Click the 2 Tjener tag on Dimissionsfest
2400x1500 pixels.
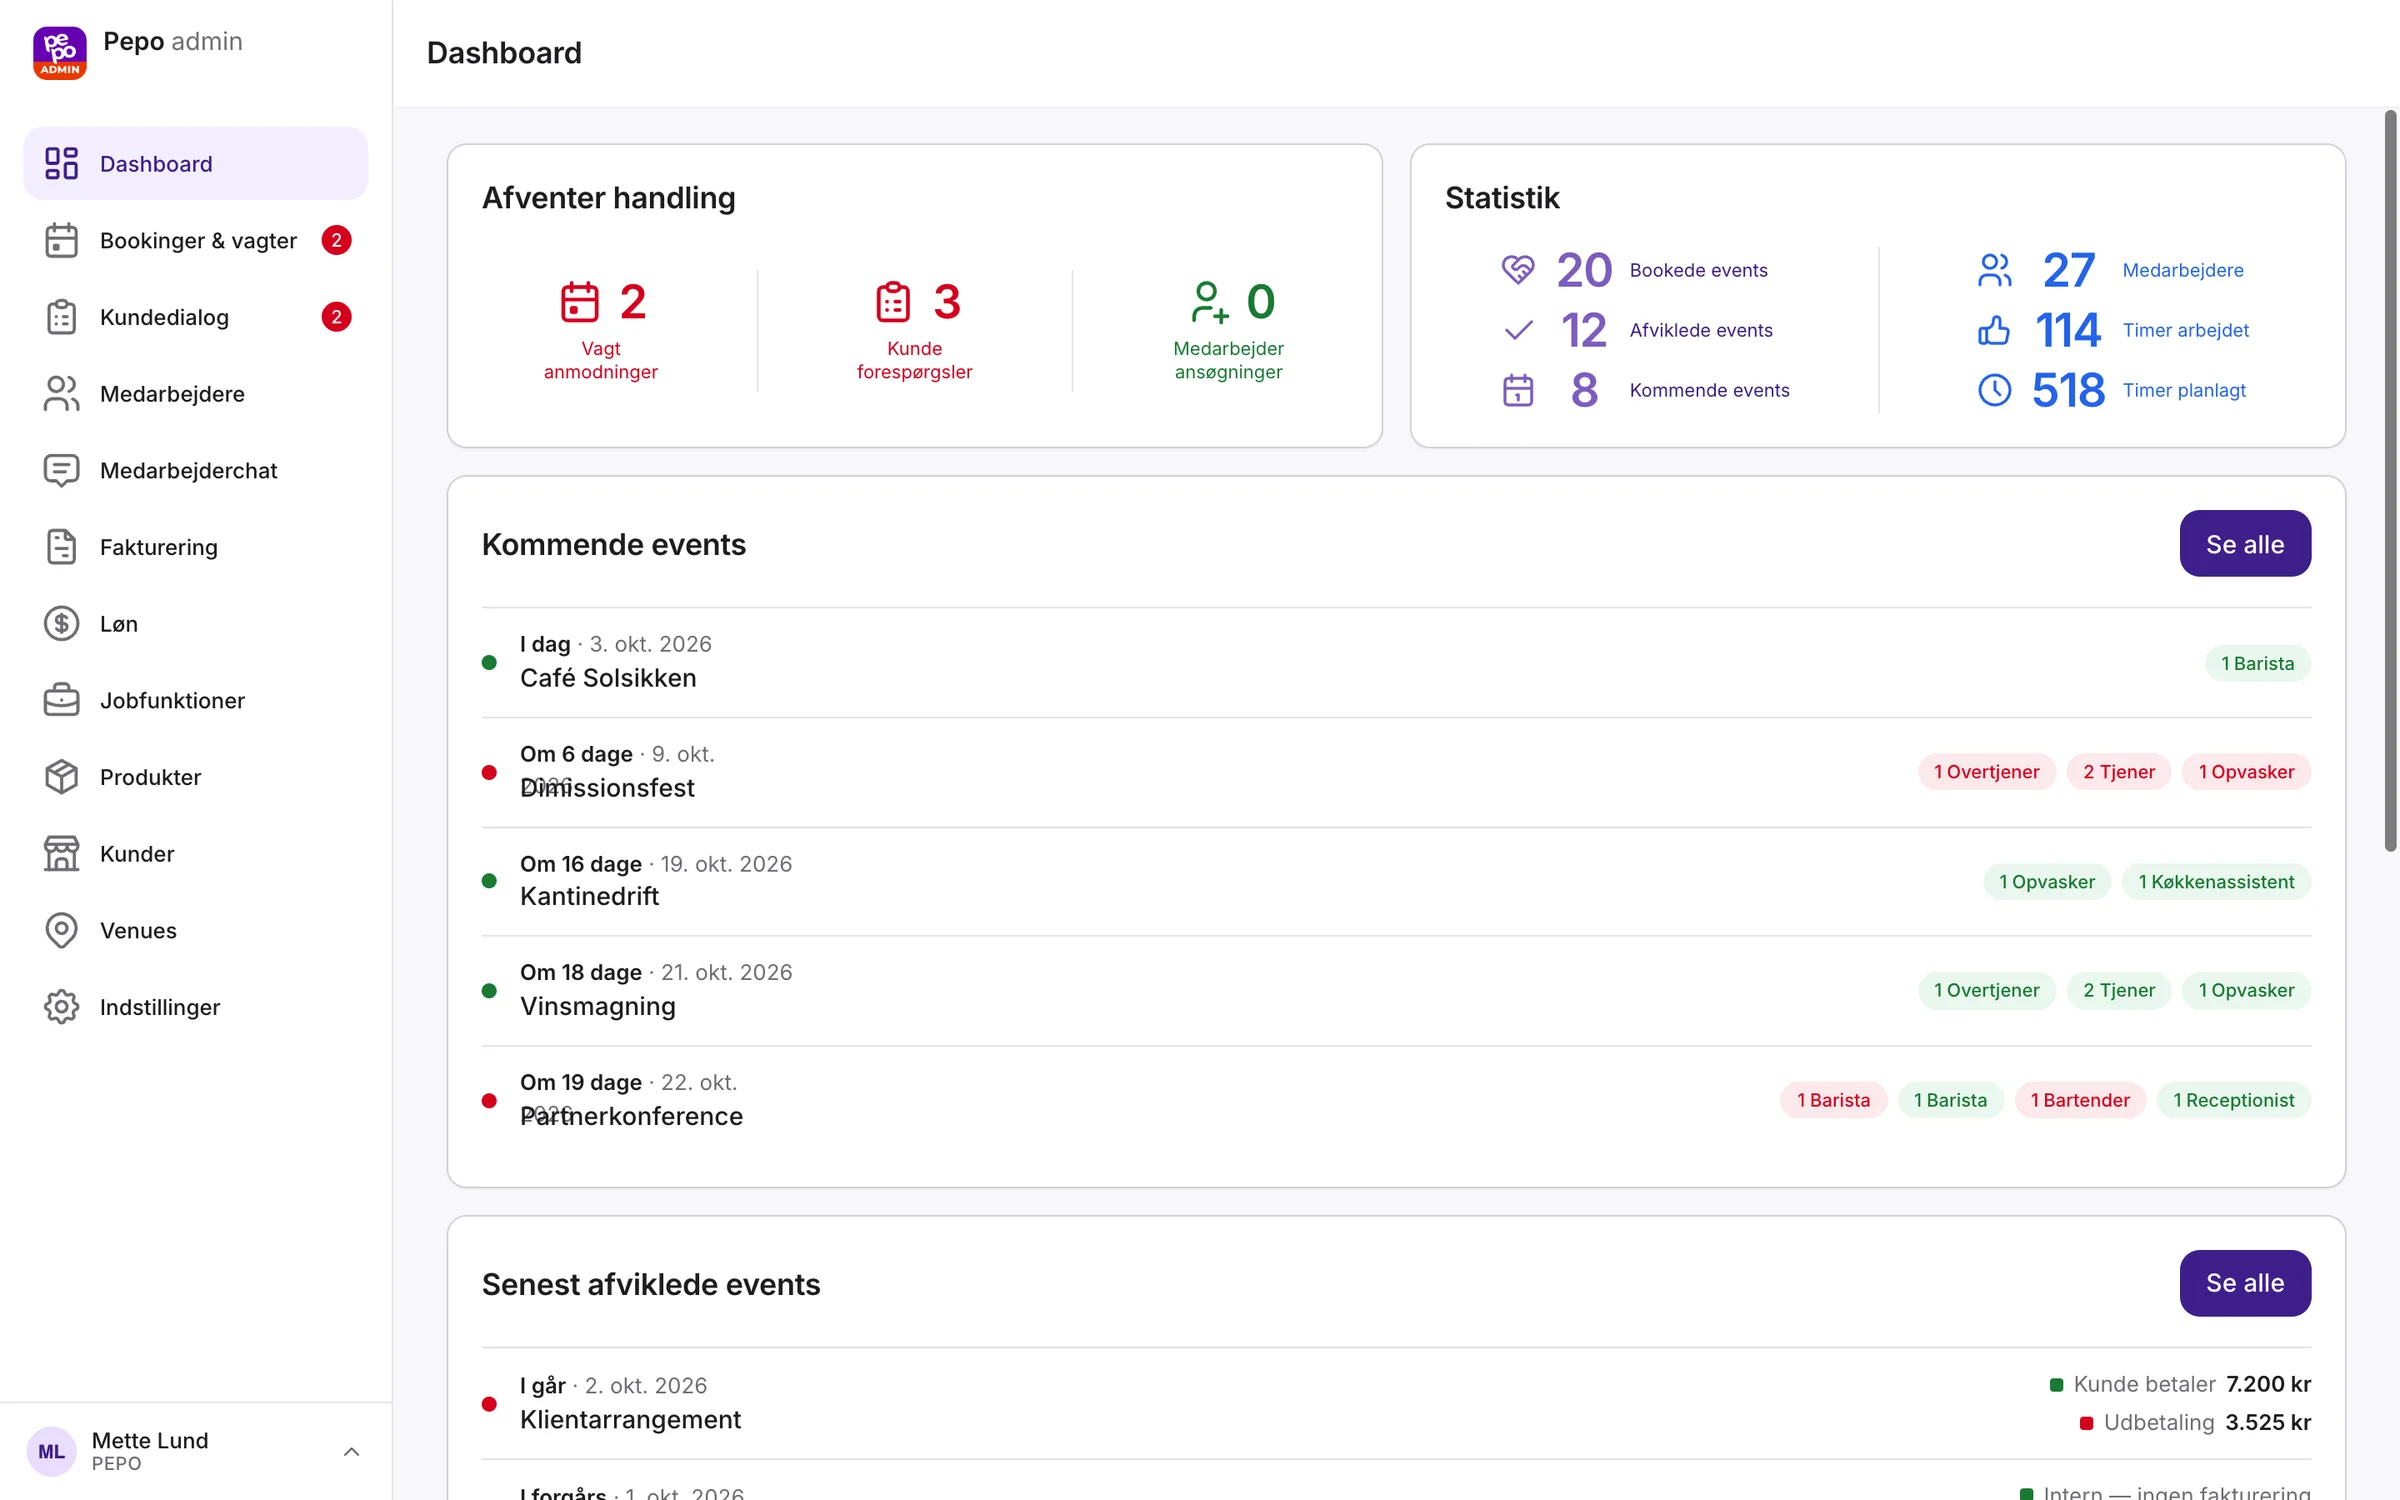coord(2118,772)
